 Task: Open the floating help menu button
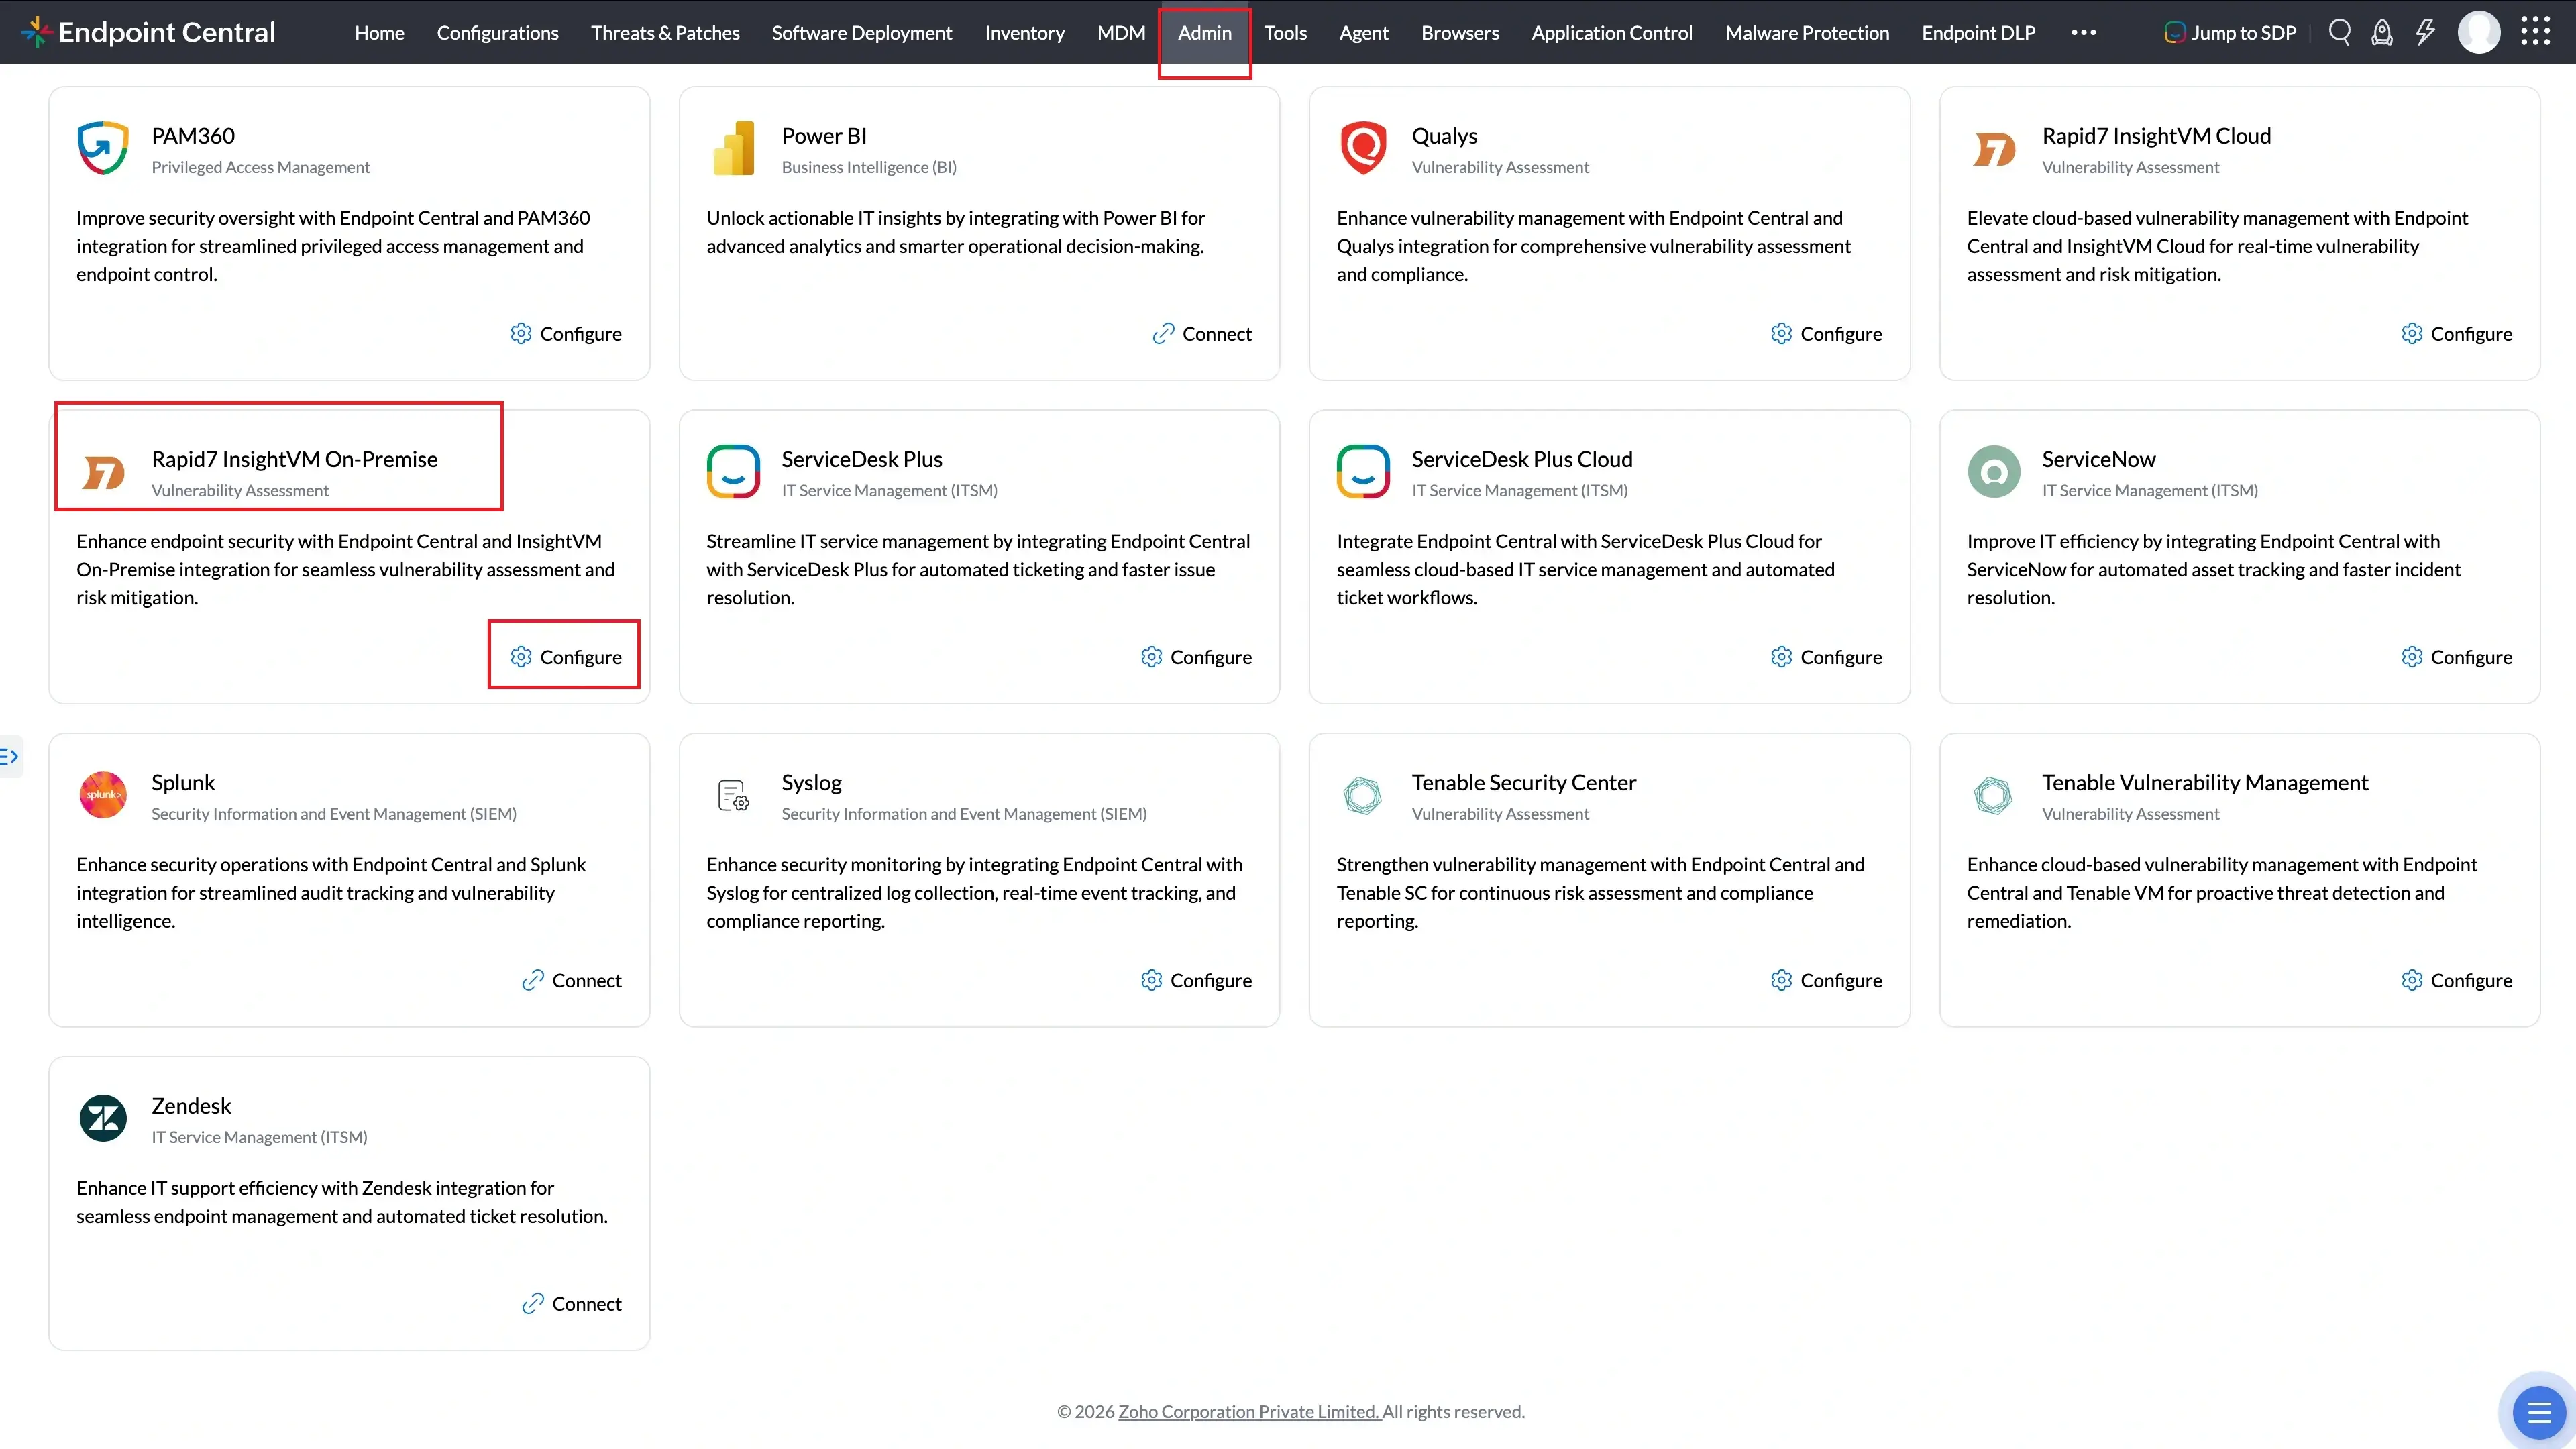click(x=2538, y=1412)
